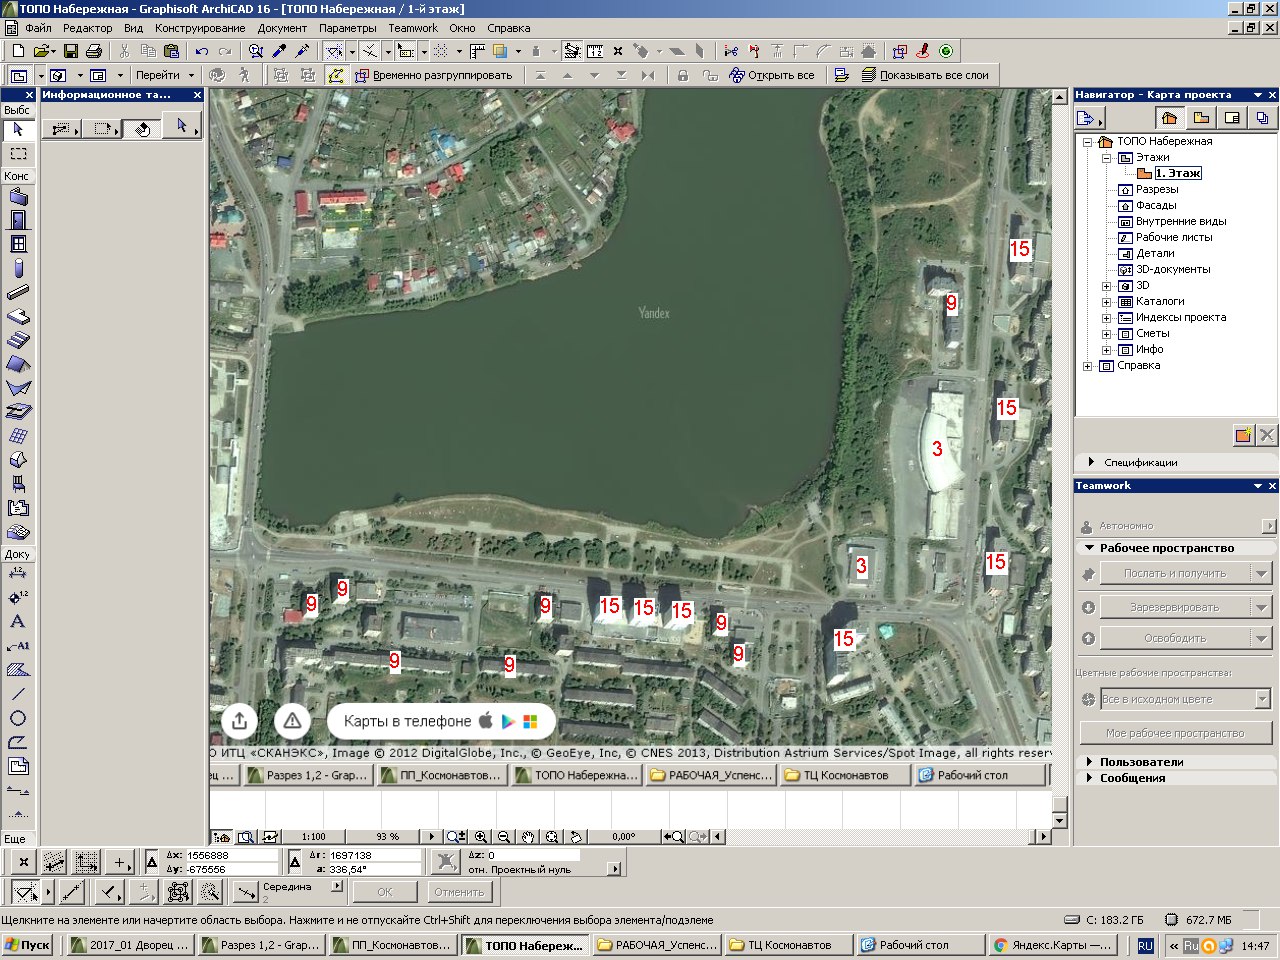Expand the Спецификации section
This screenshot has width=1280, height=960.
(x=1091, y=462)
